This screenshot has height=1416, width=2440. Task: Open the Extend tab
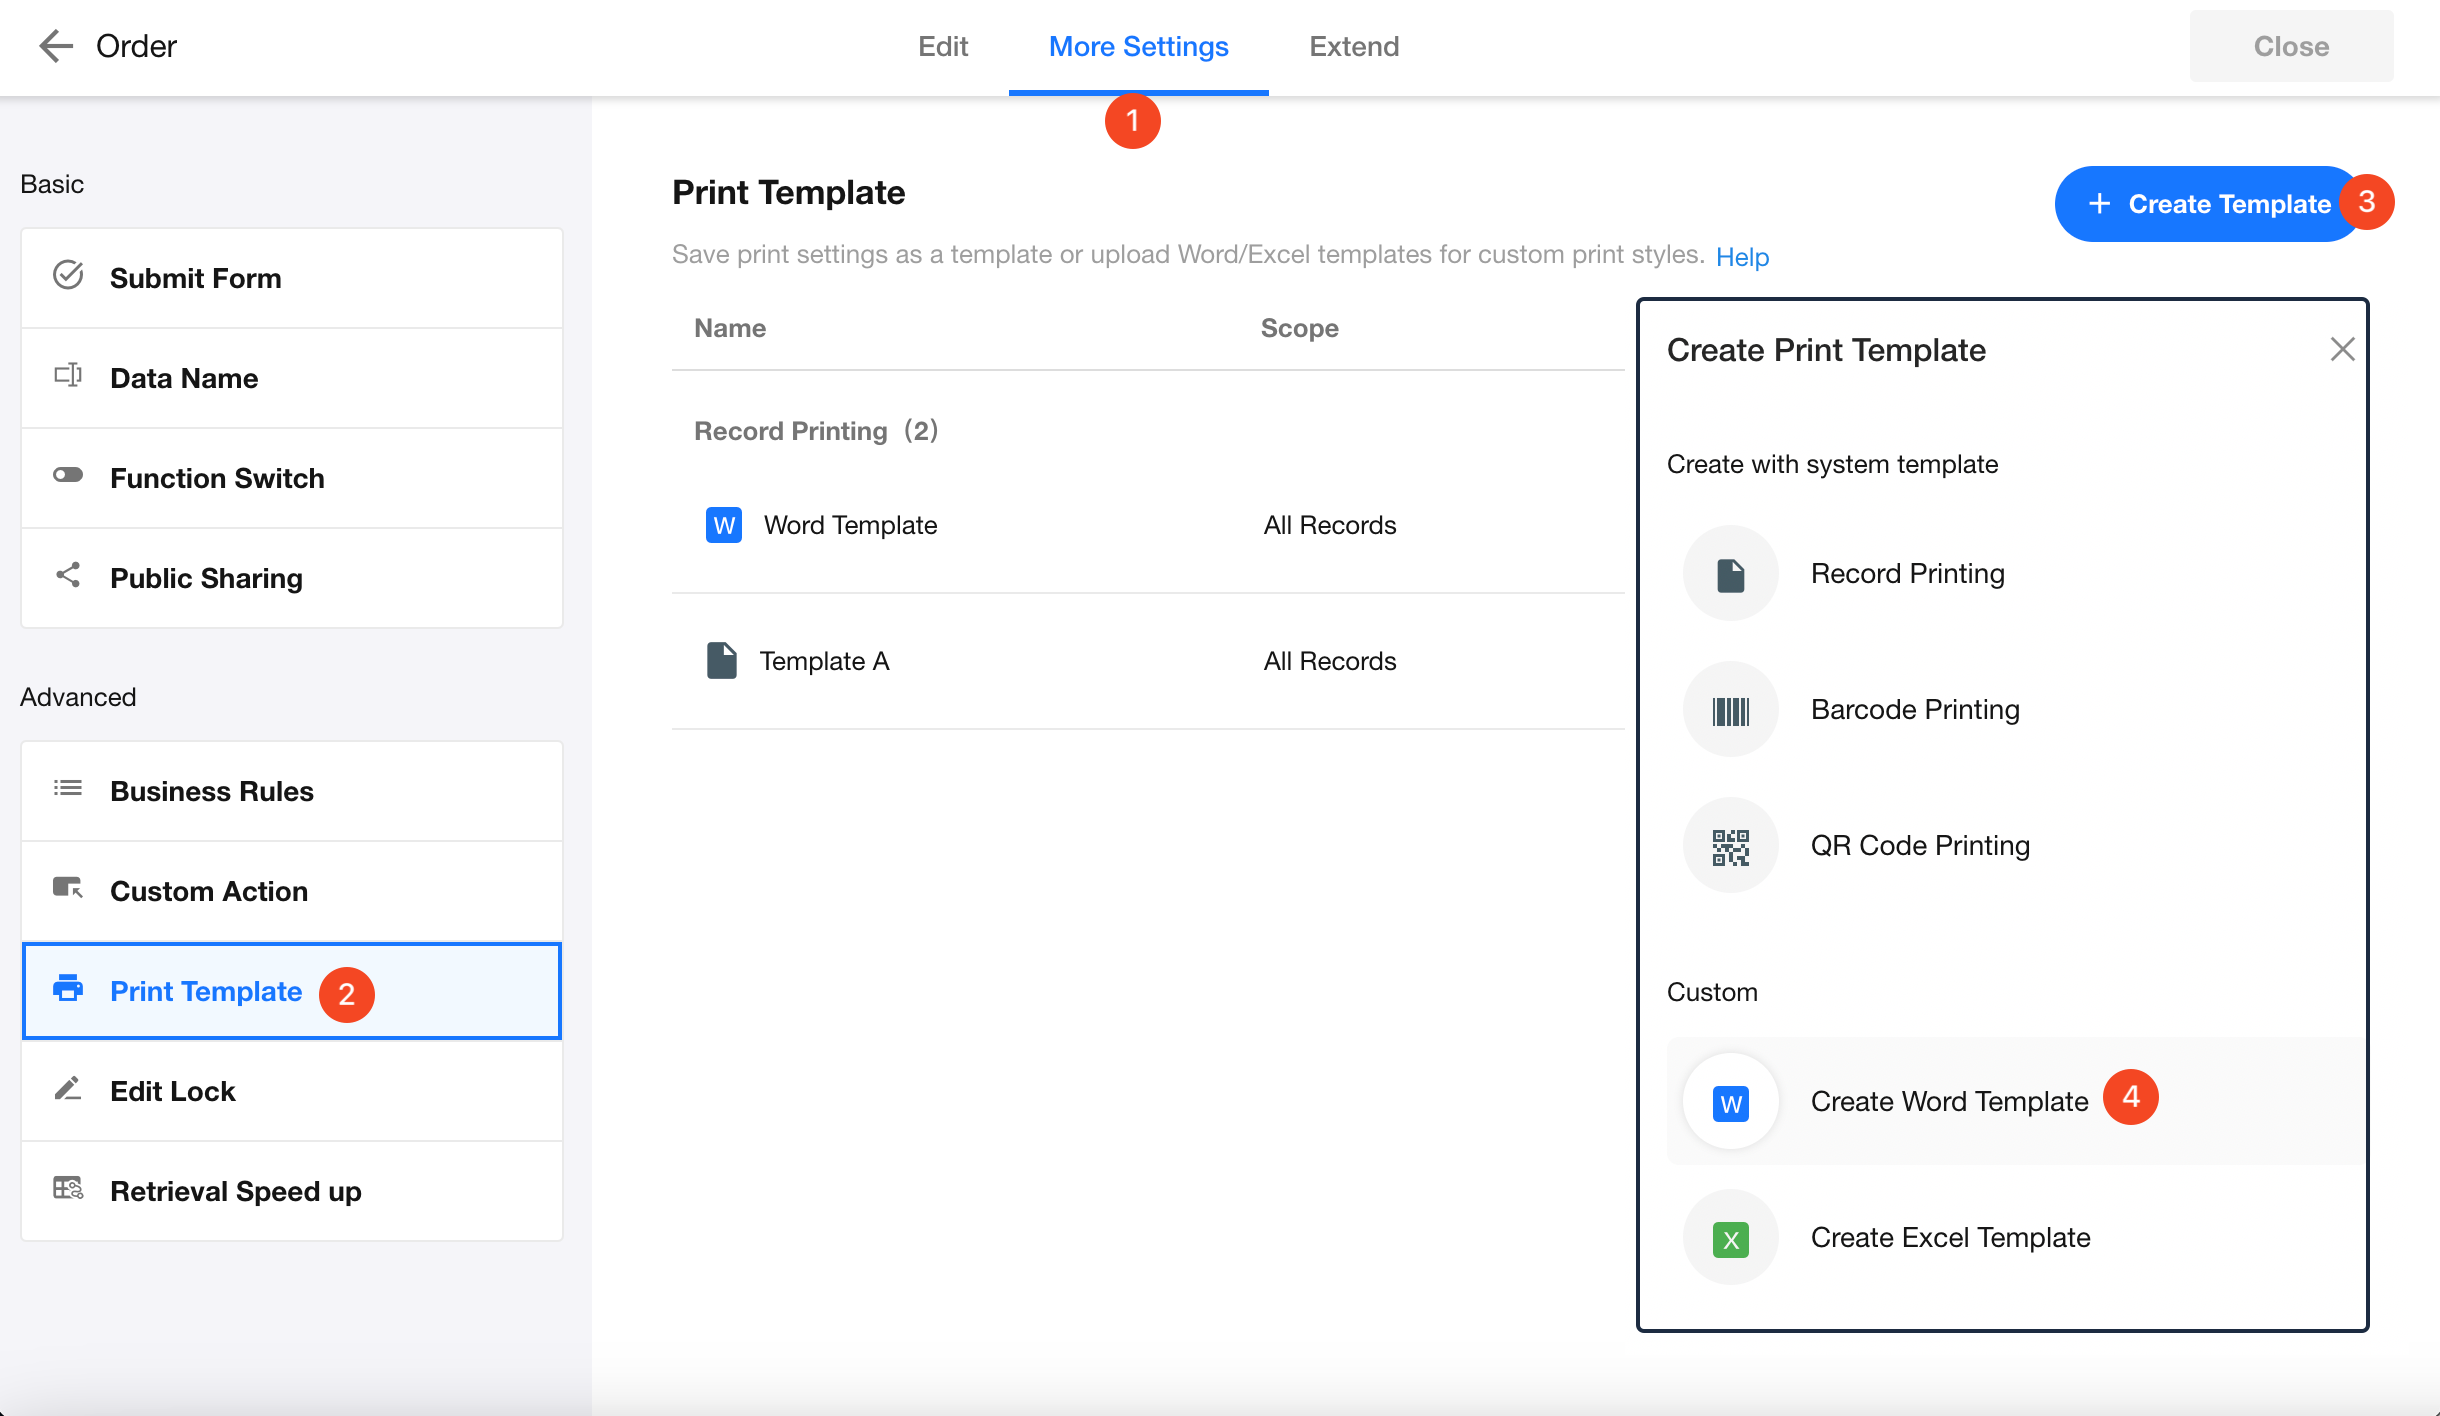(x=1354, y=46)
